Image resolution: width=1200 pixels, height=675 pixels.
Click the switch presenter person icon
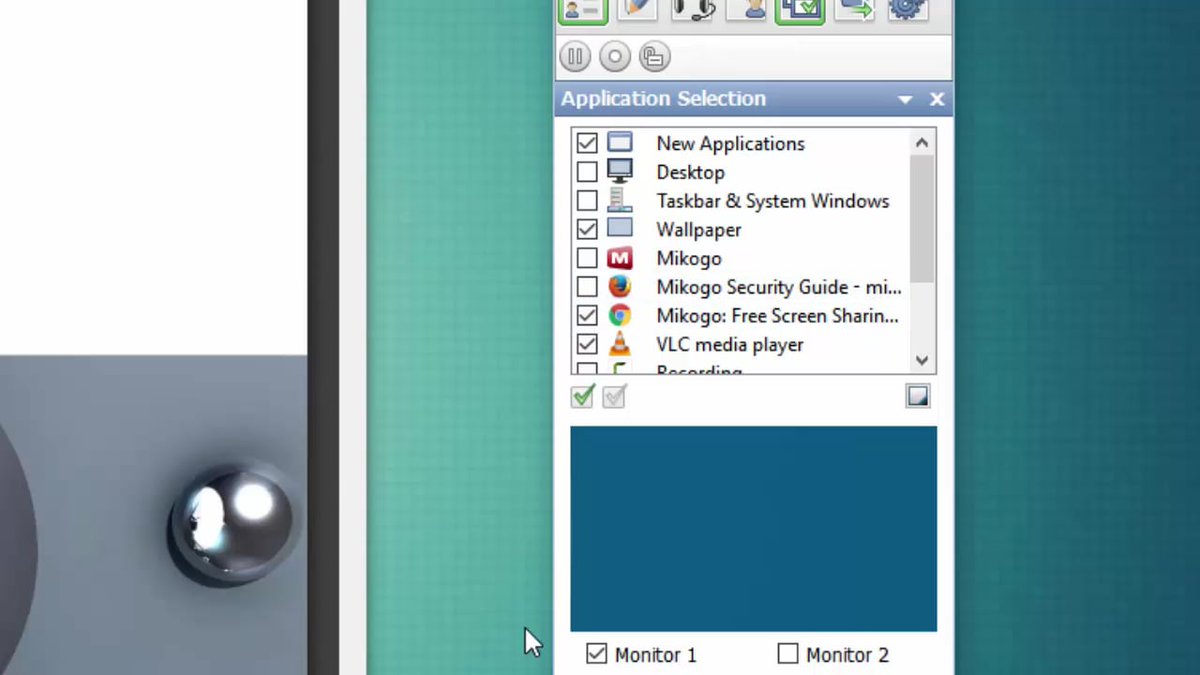pyautogui.click(x=745, y=9)
